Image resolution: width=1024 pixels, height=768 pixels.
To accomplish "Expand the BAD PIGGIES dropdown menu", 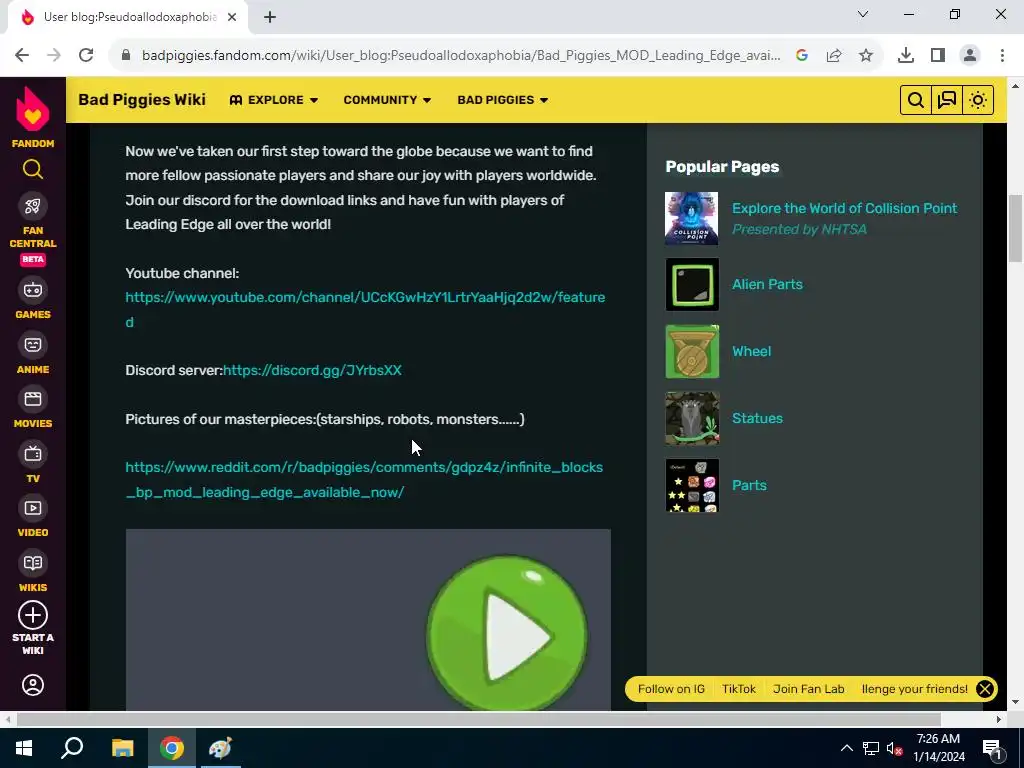I will pos(503,100).
